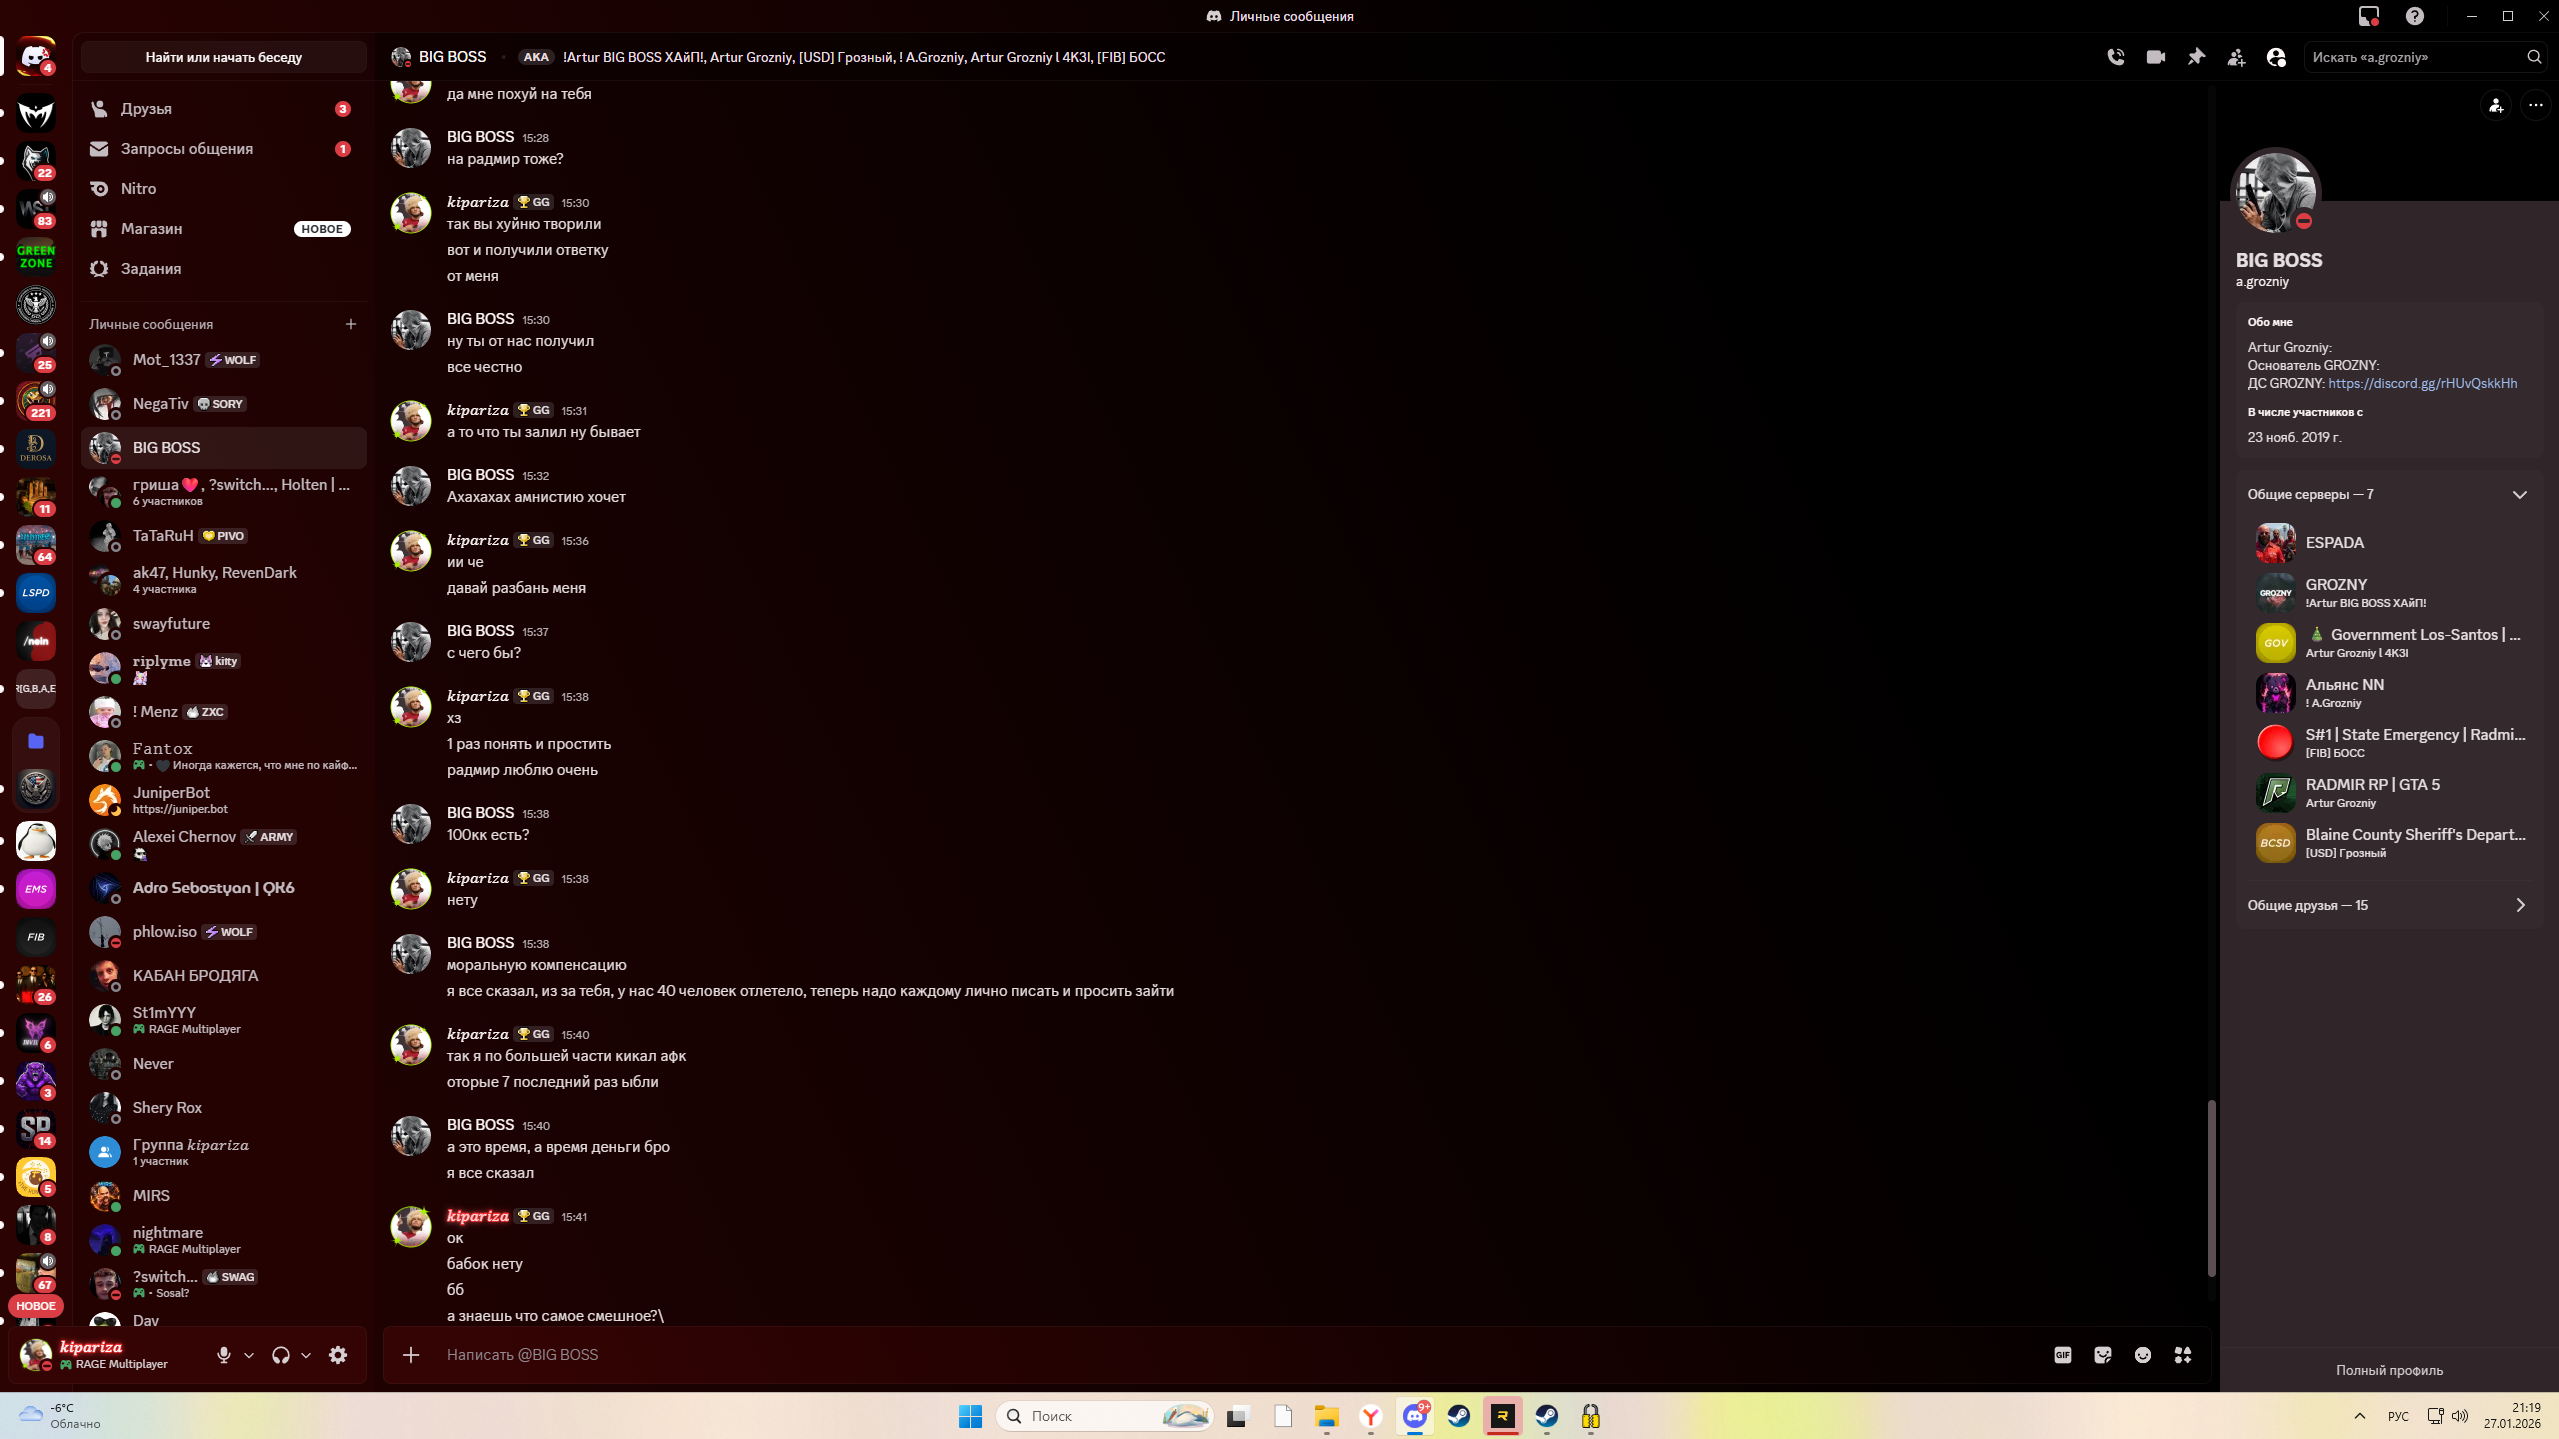Click the chat scrollbar thumb
Image resolution: width=2559 pixels, height=1439 pixels.
point(2211,1187)
